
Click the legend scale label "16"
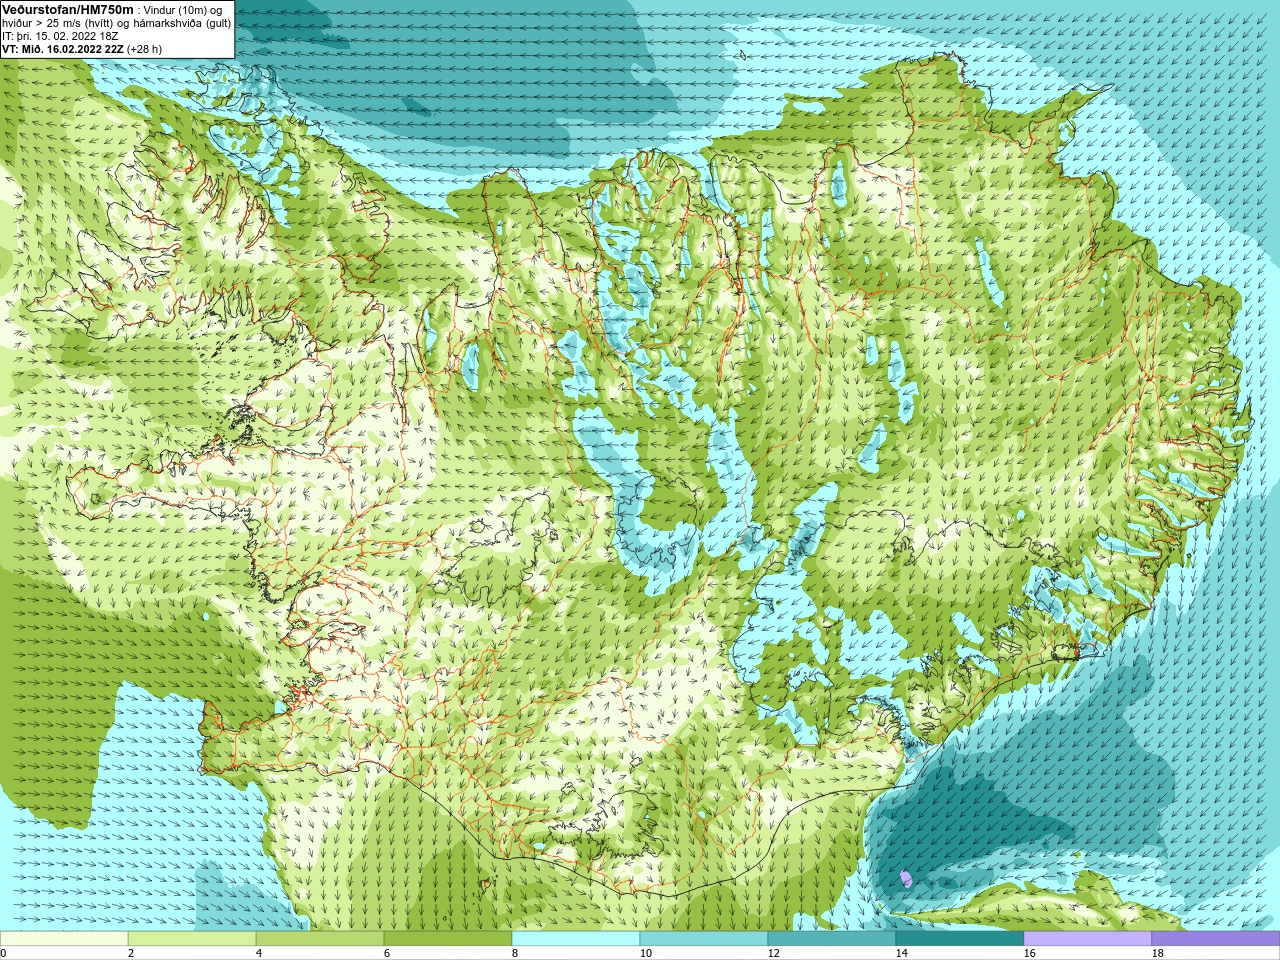coord(1030,953)
